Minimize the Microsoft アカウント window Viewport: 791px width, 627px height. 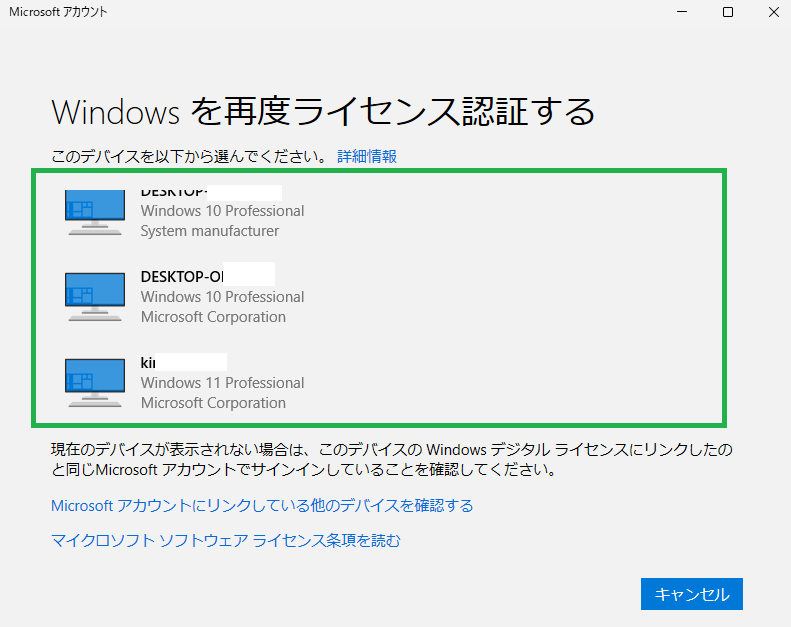point(682,12)
